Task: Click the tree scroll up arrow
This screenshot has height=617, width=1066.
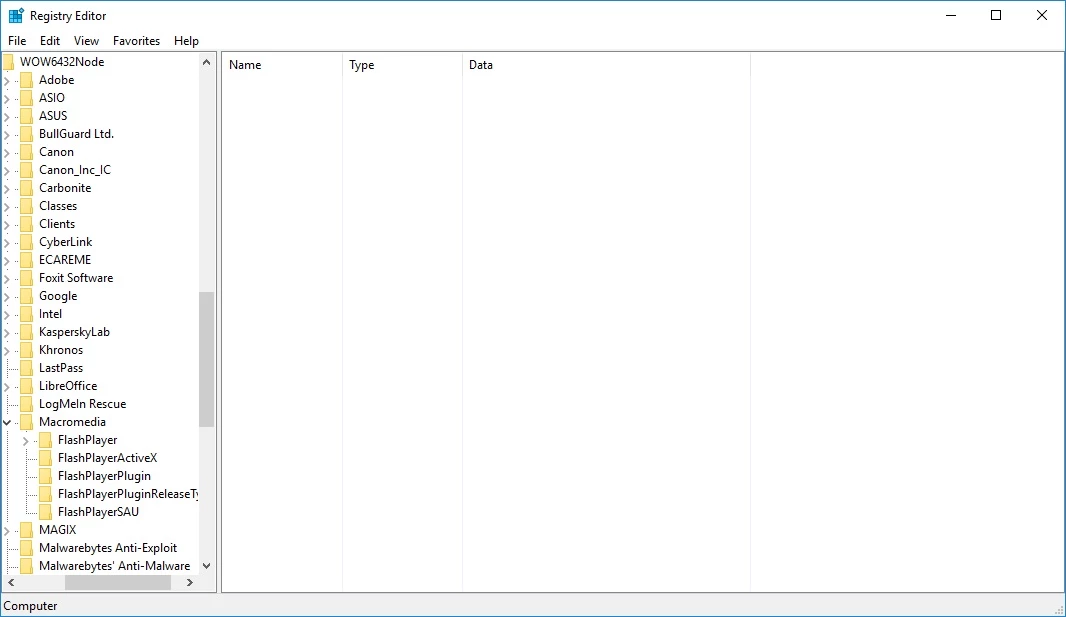Action: click(207, 62)
